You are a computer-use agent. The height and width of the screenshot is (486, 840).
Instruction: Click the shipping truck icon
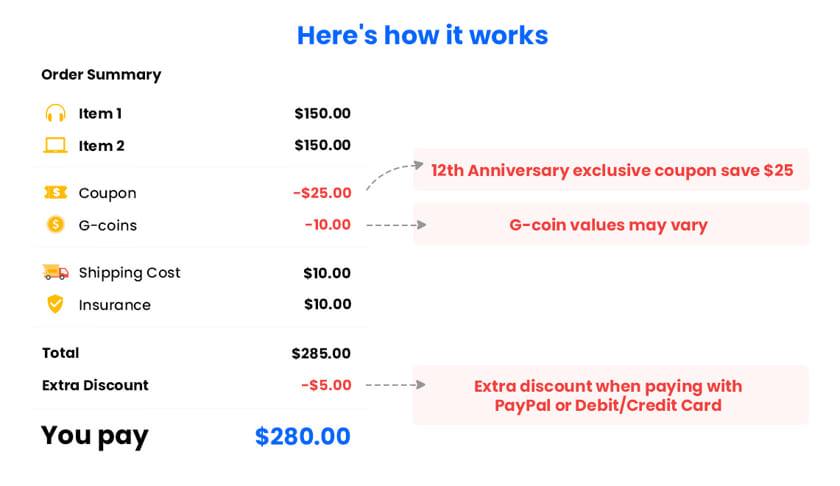tap(55, 272)
